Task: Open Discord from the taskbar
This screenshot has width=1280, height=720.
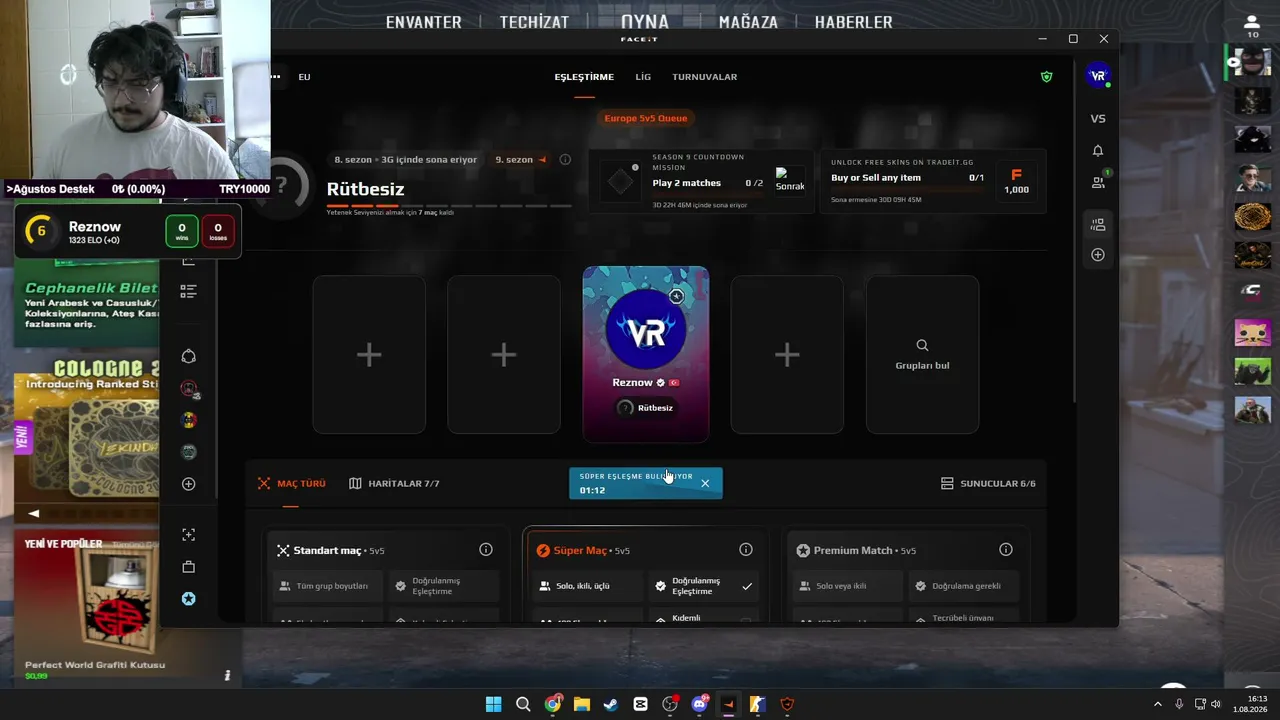Action: click(699, 704)
